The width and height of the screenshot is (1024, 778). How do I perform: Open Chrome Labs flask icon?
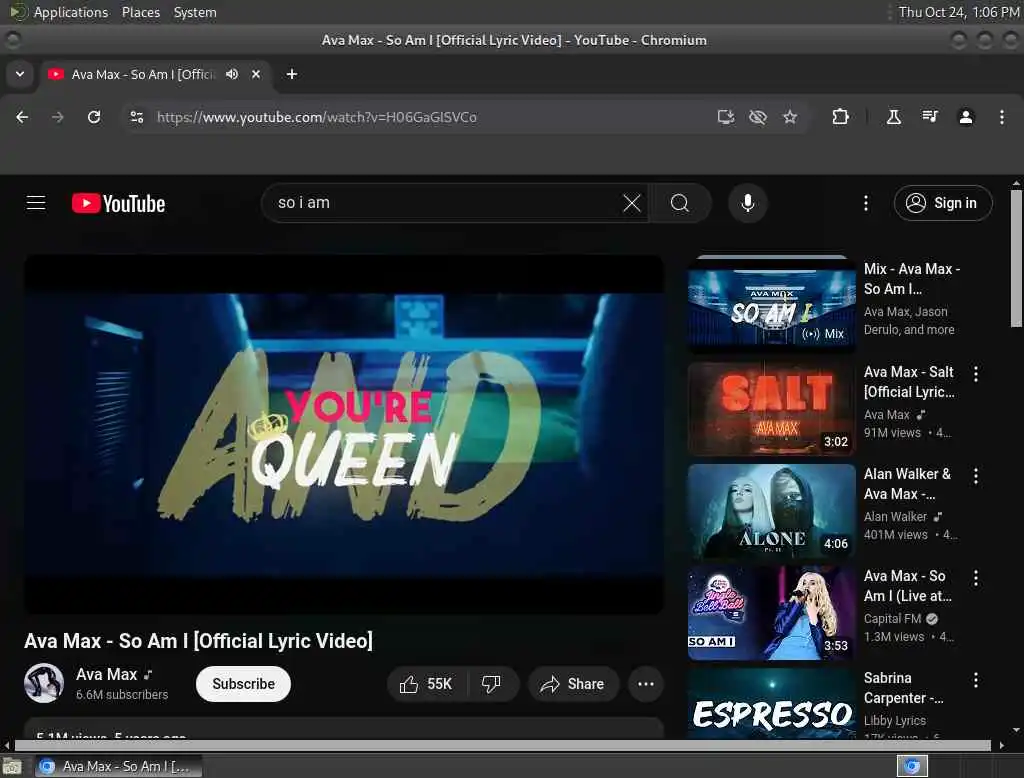click(x=893, y=117)
